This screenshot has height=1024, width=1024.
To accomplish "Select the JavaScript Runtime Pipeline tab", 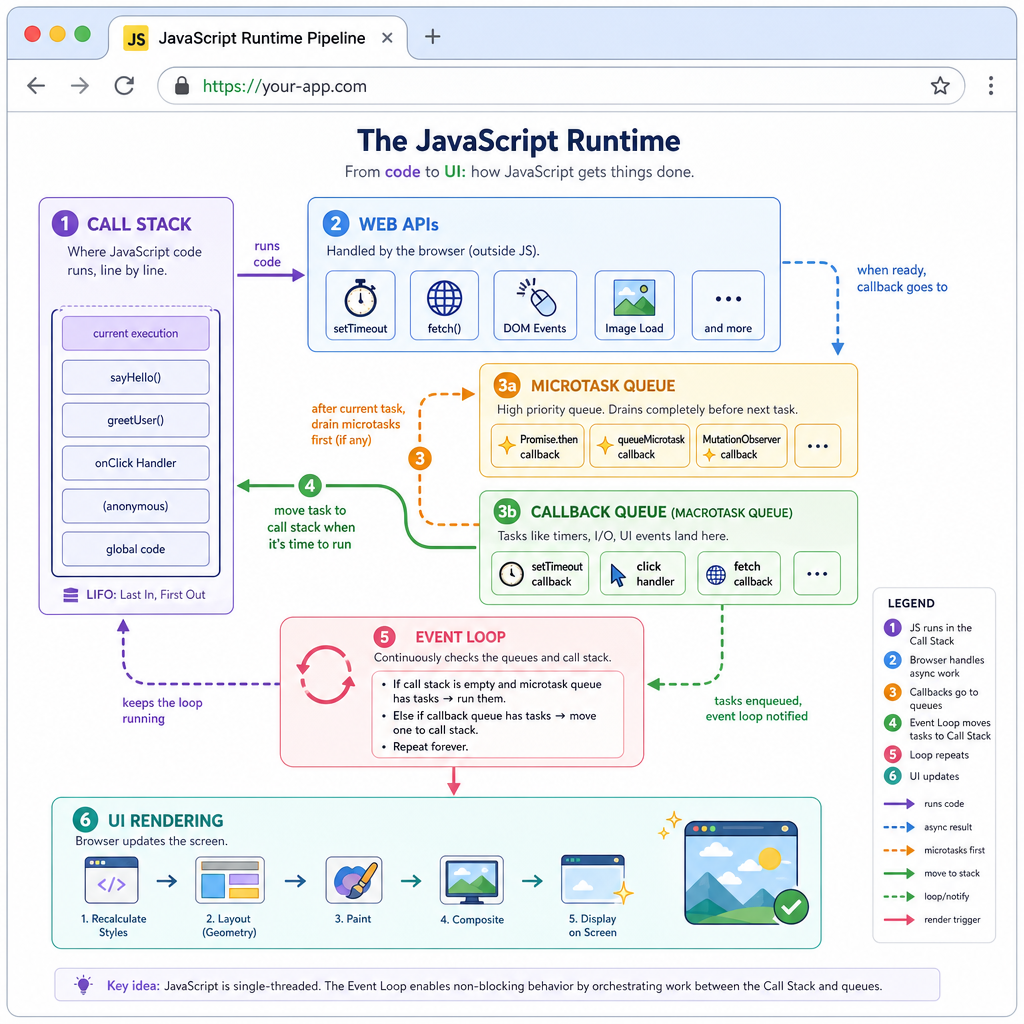I will [259, 38].
